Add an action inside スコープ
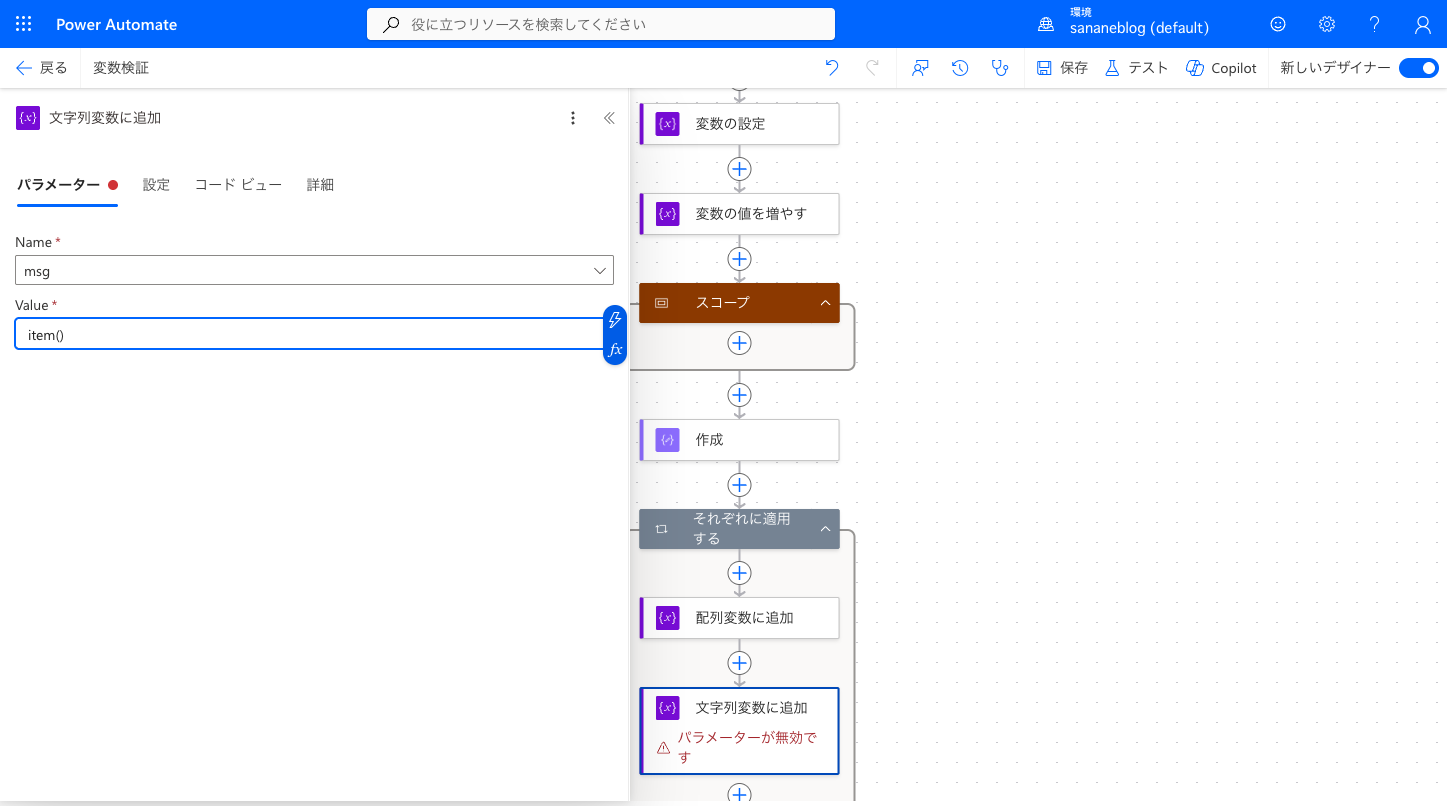The image size is (1447, 806). [739, 343]
